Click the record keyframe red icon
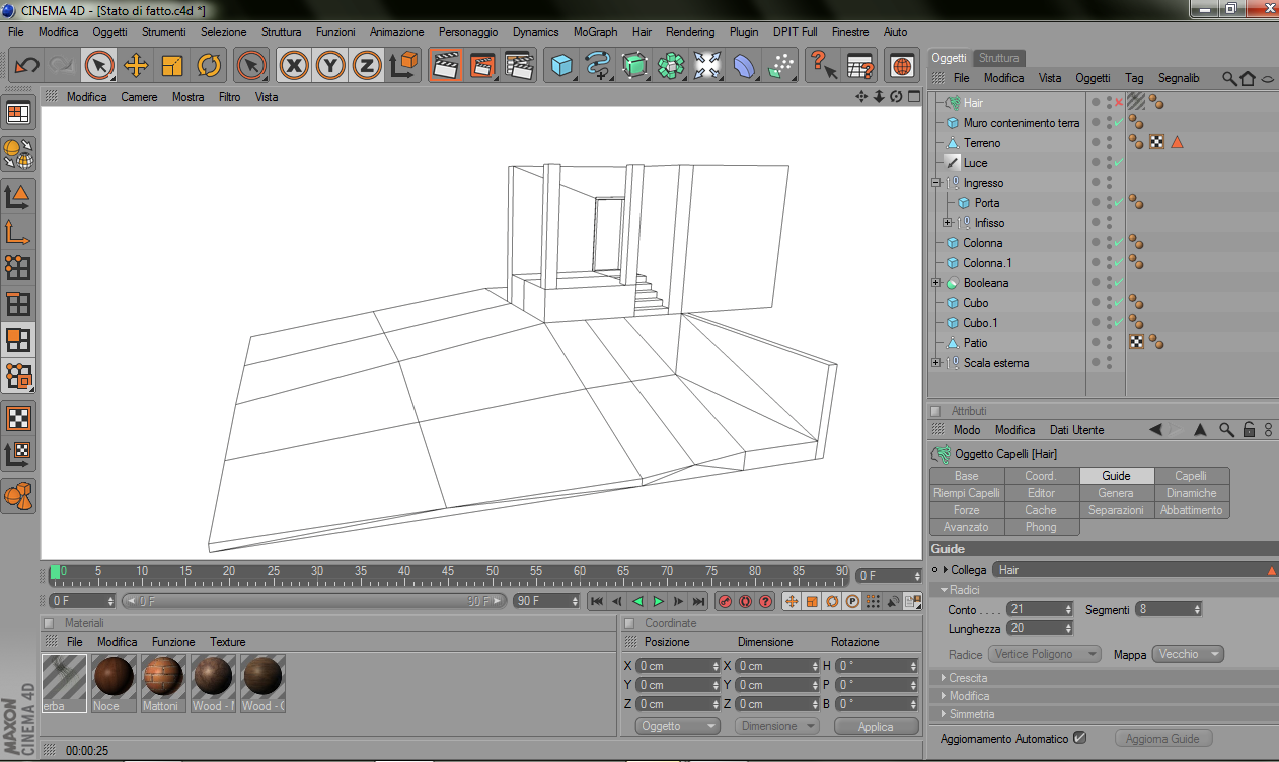The height and width of the screenshot is (762, 1279). 725,601
